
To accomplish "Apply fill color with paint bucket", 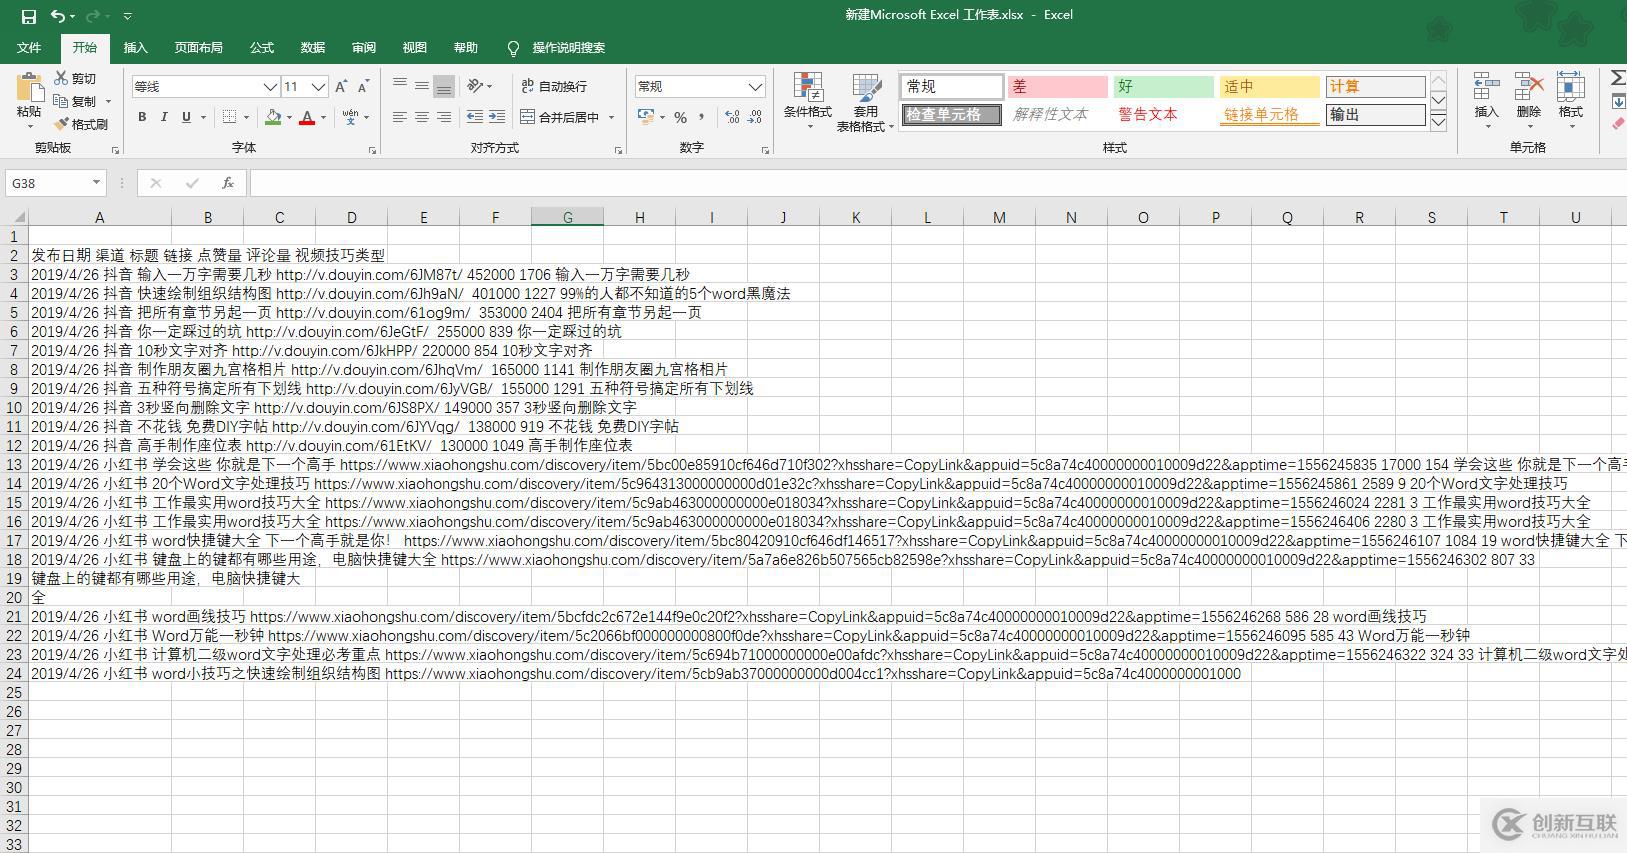I will click(273, 117).
